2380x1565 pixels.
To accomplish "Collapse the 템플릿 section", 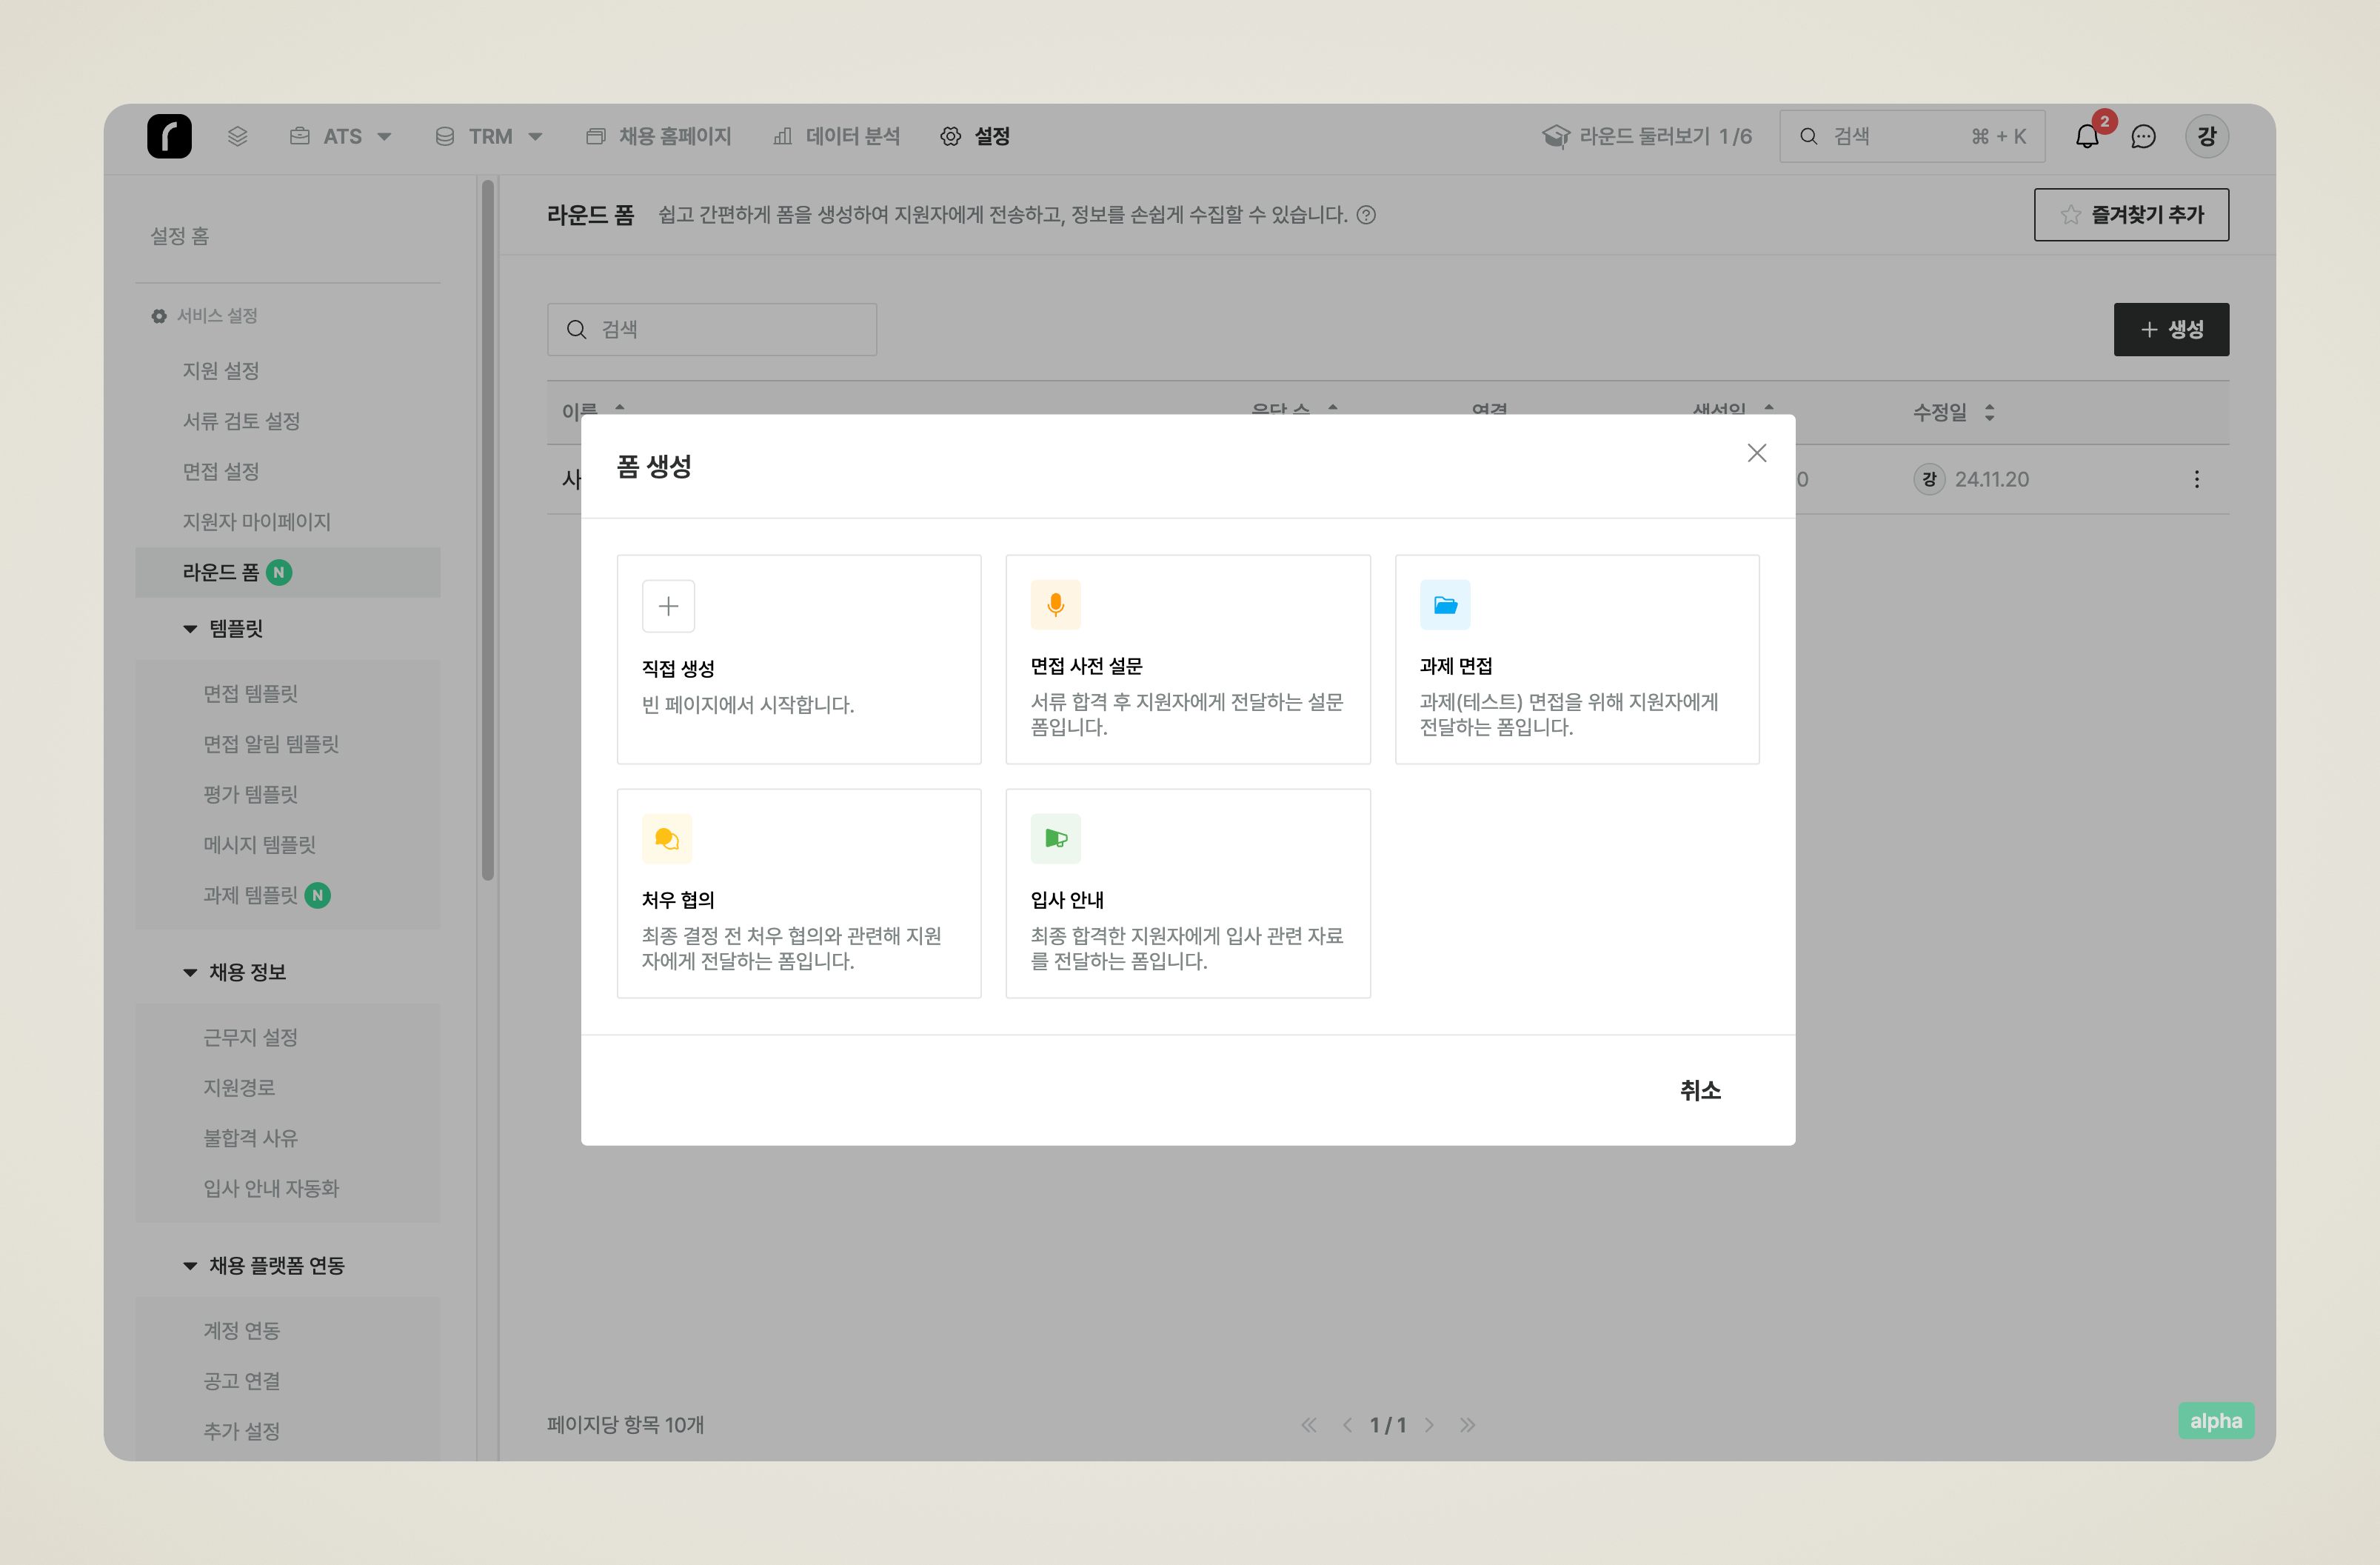I will (x=190, y=629).
